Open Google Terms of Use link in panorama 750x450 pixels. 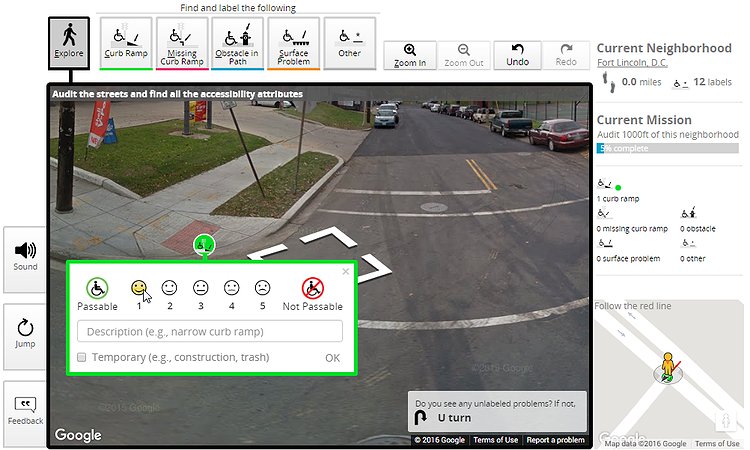tap(496, 440)
